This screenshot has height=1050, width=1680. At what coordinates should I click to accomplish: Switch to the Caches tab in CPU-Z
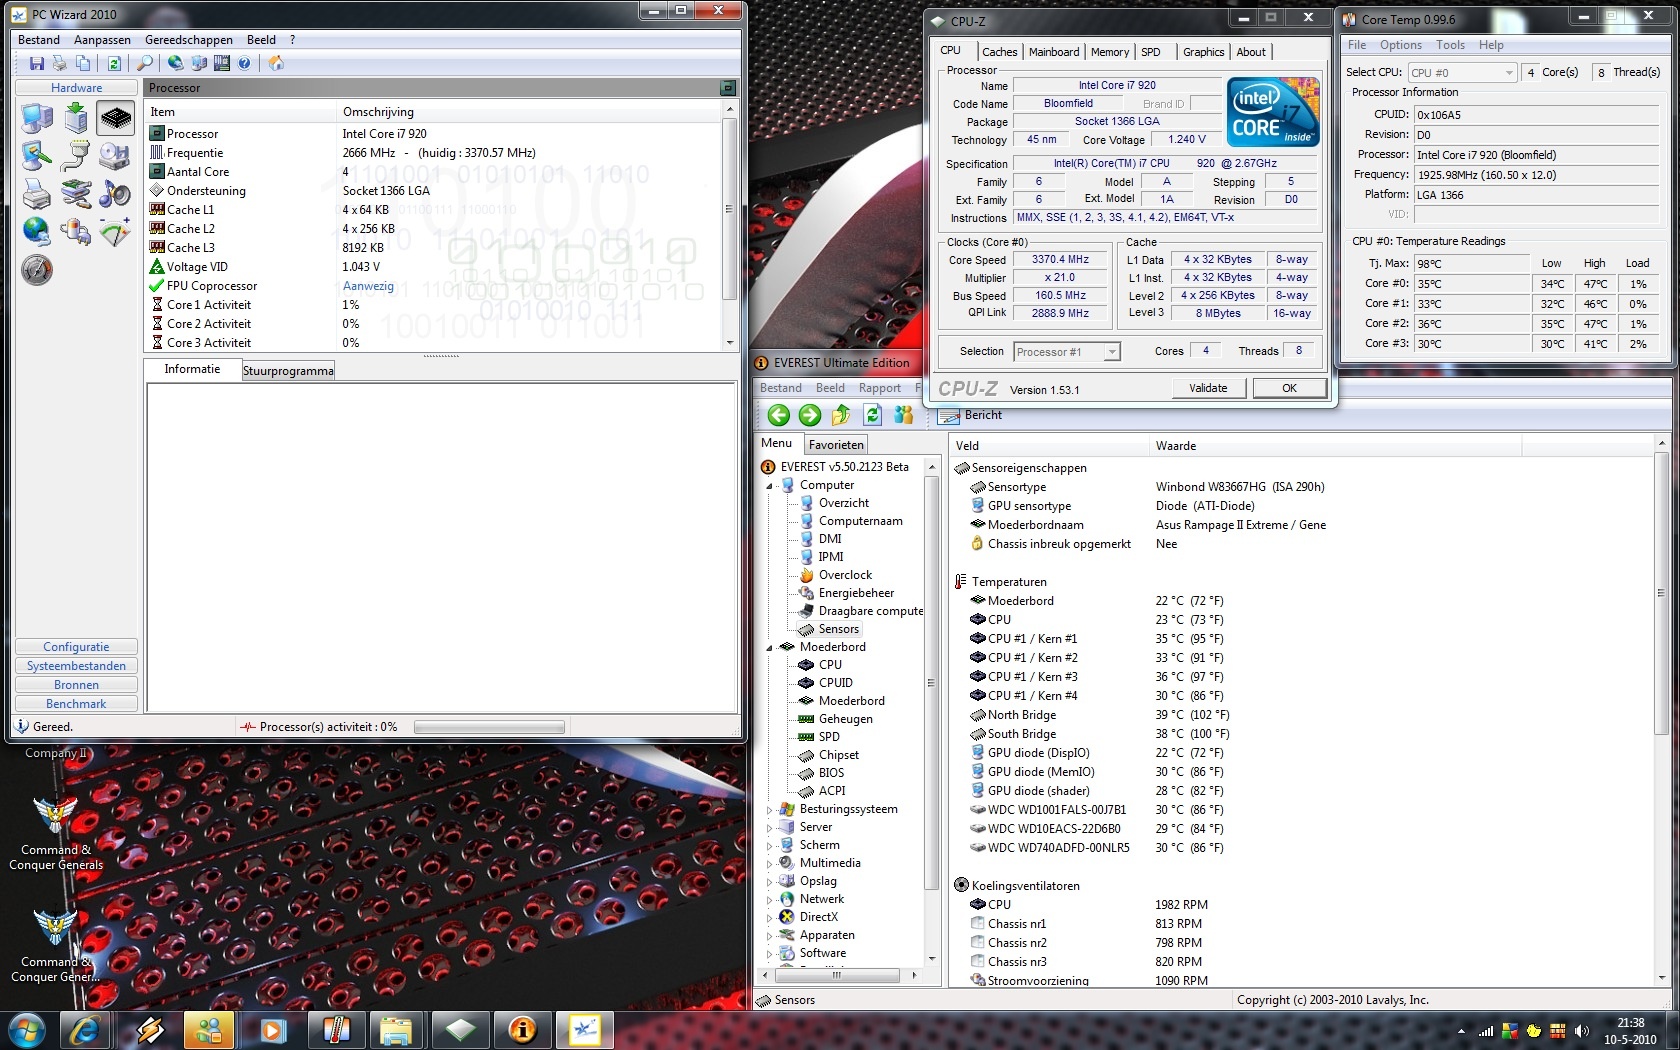(x=999, y=52)
